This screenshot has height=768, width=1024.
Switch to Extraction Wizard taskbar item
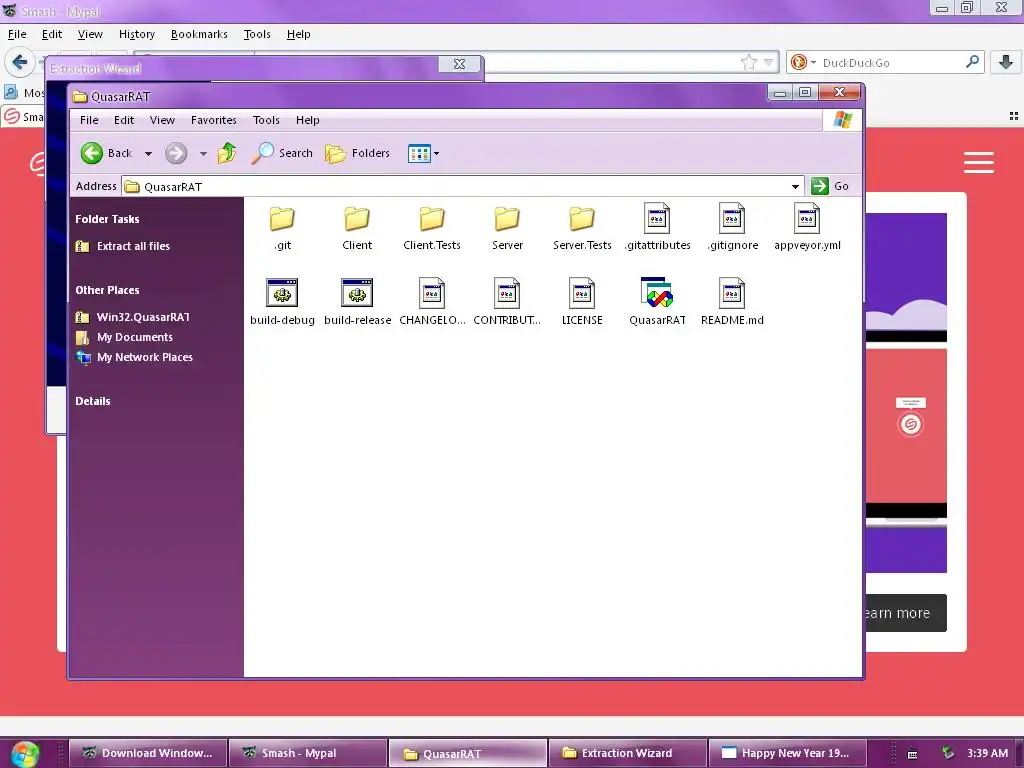point(628,753)
